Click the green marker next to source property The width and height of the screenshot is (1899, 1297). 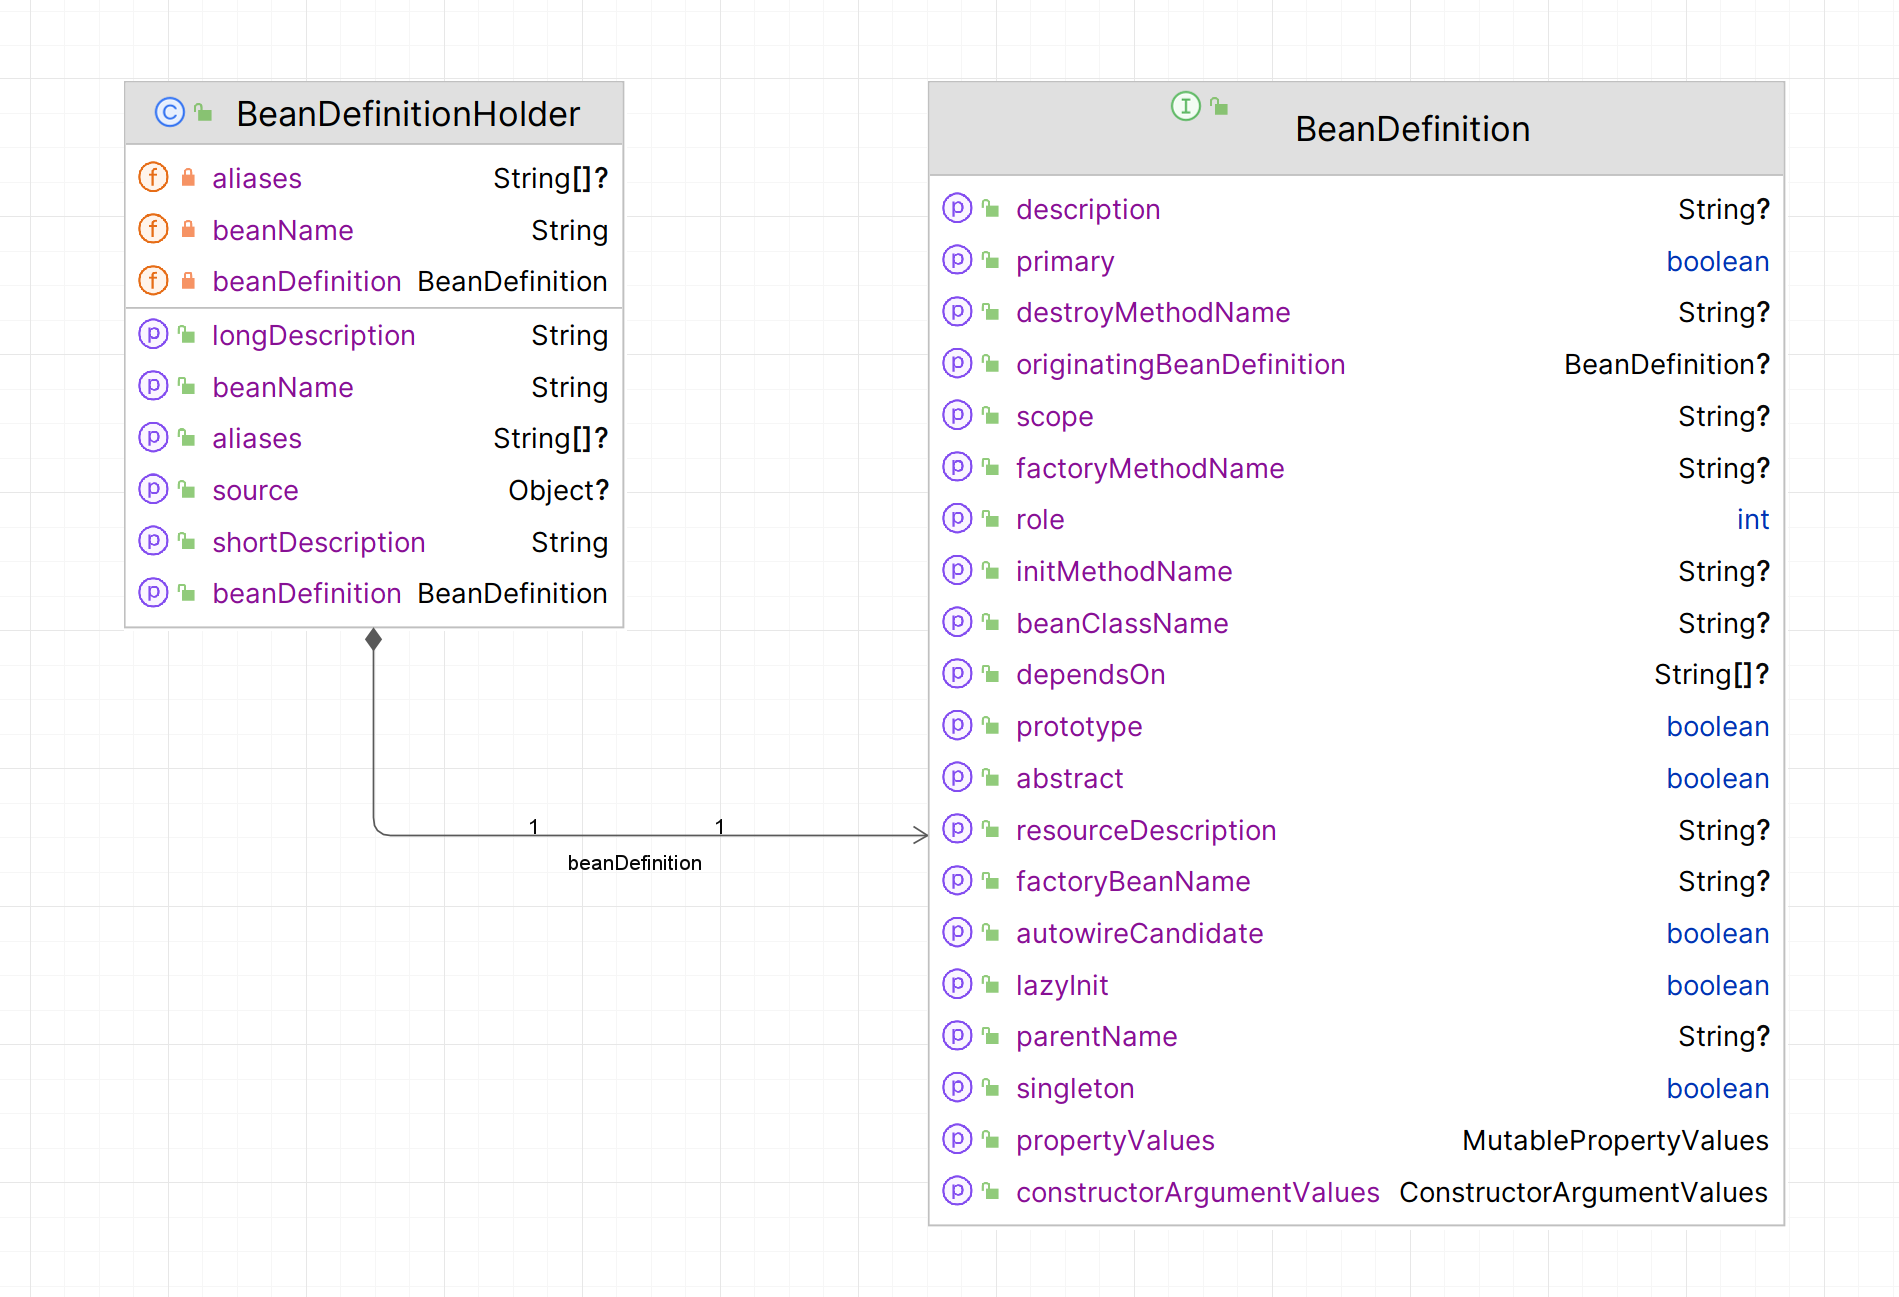coord(186,489)
